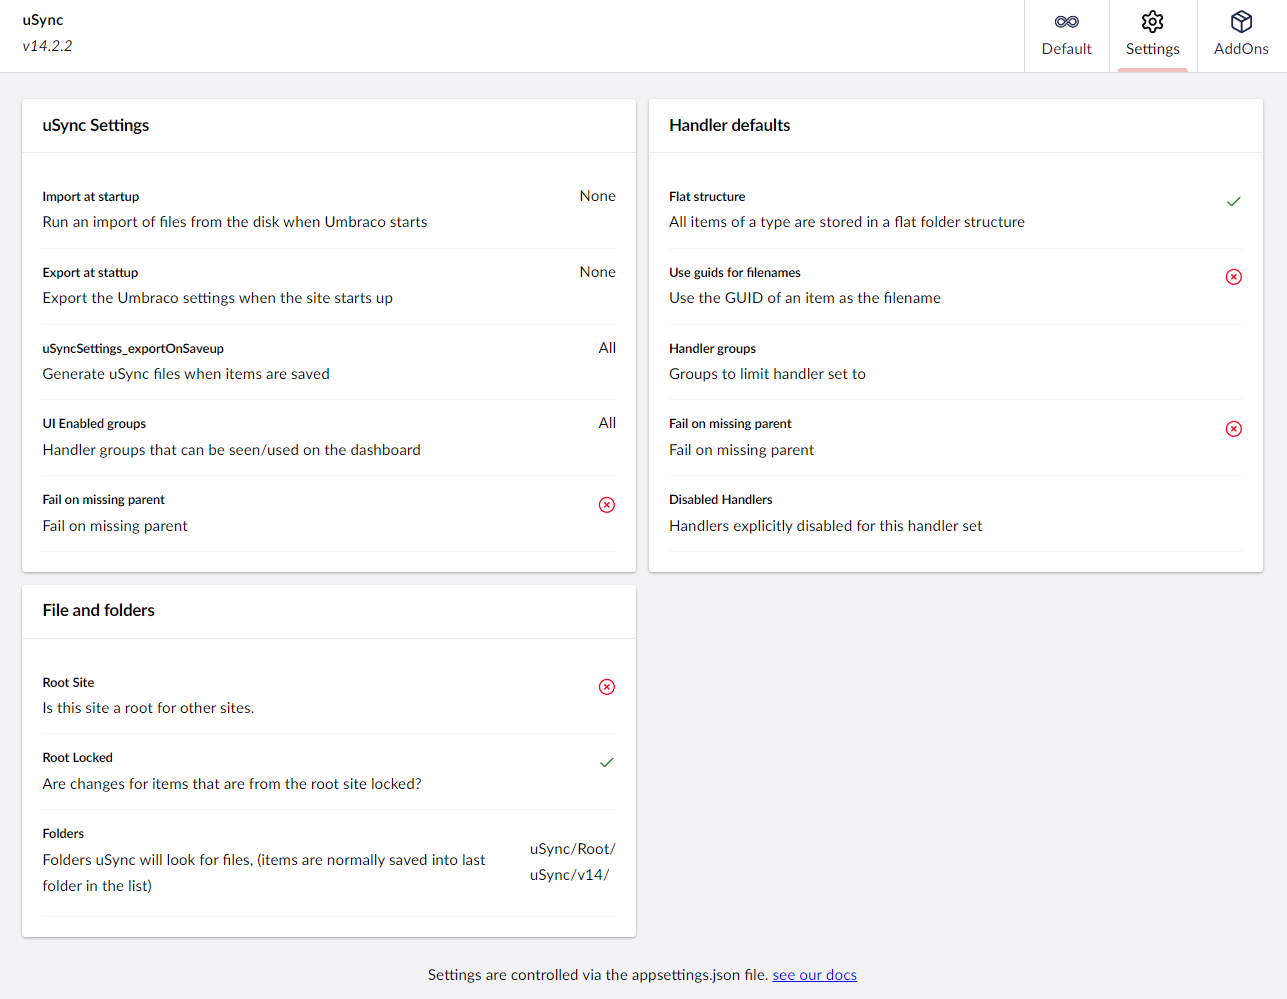Click the 'Flat structure' label
Screen dimensions: 1287x999
tap(707, 197)
